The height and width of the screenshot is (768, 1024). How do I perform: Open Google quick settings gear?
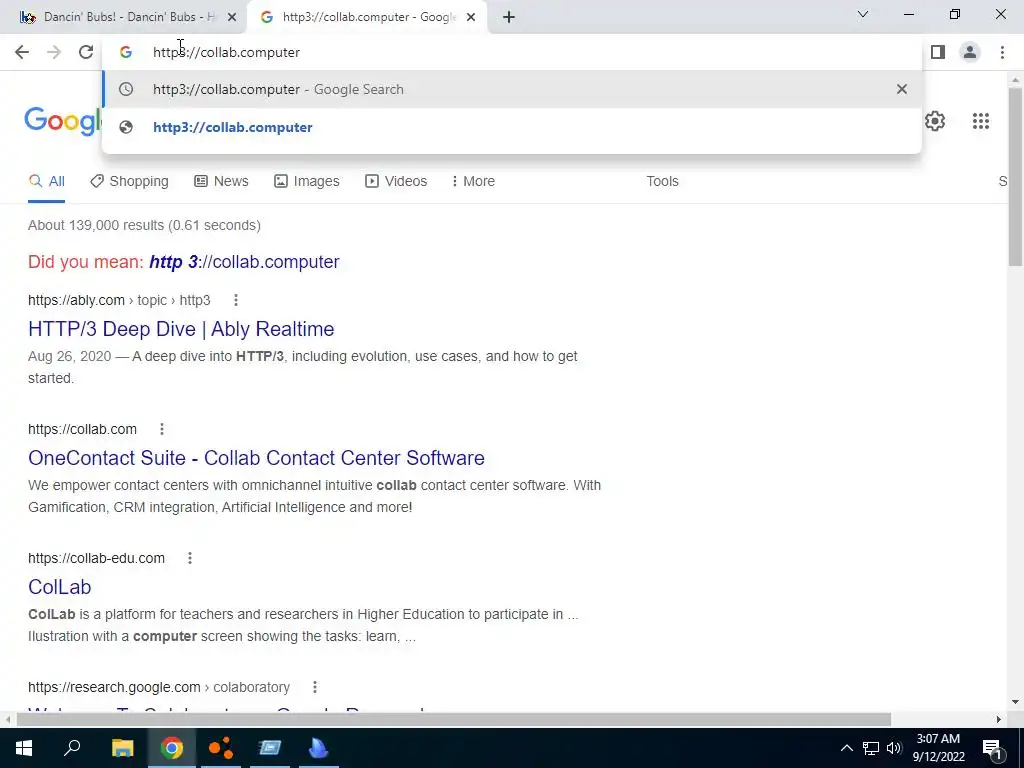click(x=935, y=121)
